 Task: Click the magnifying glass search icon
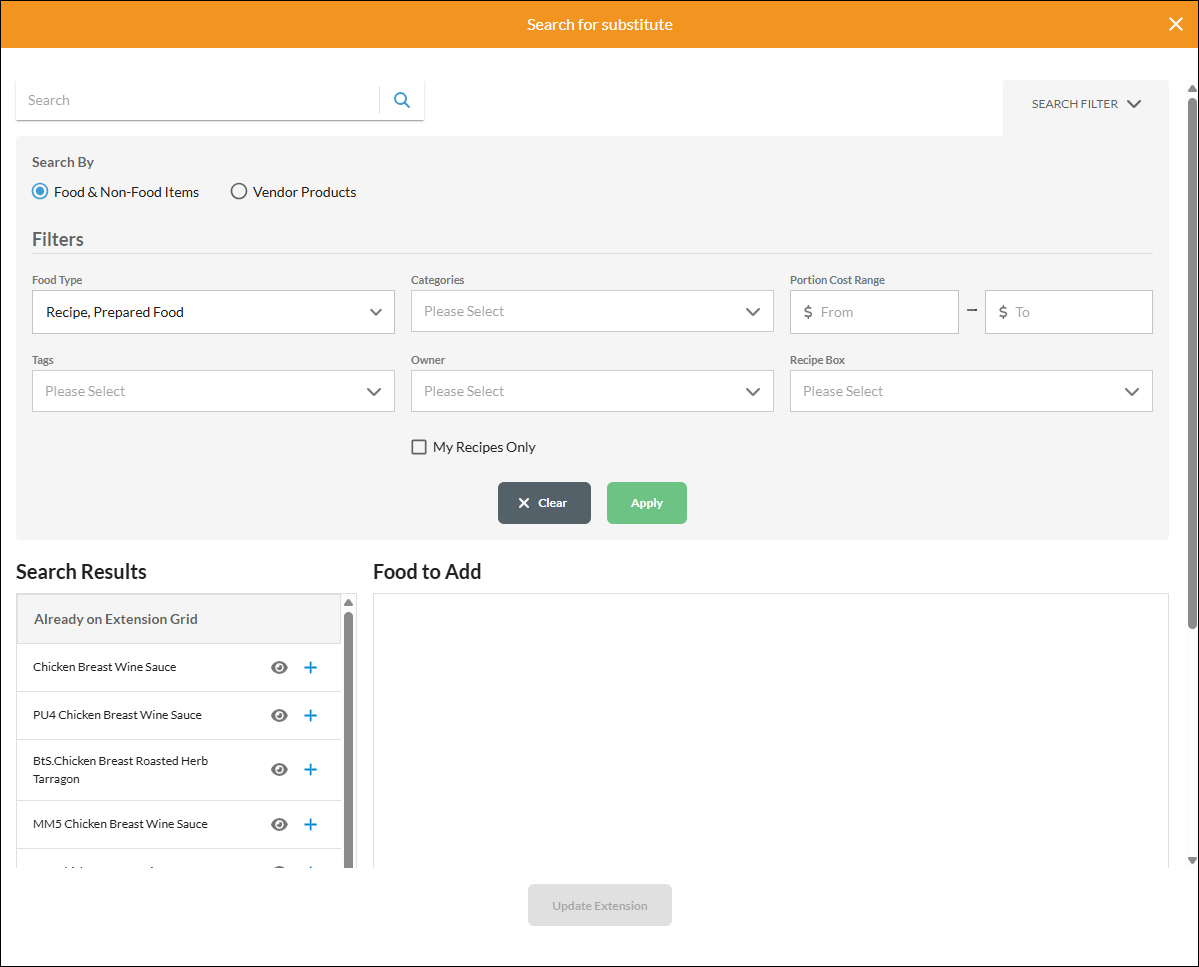coord(401,100)
